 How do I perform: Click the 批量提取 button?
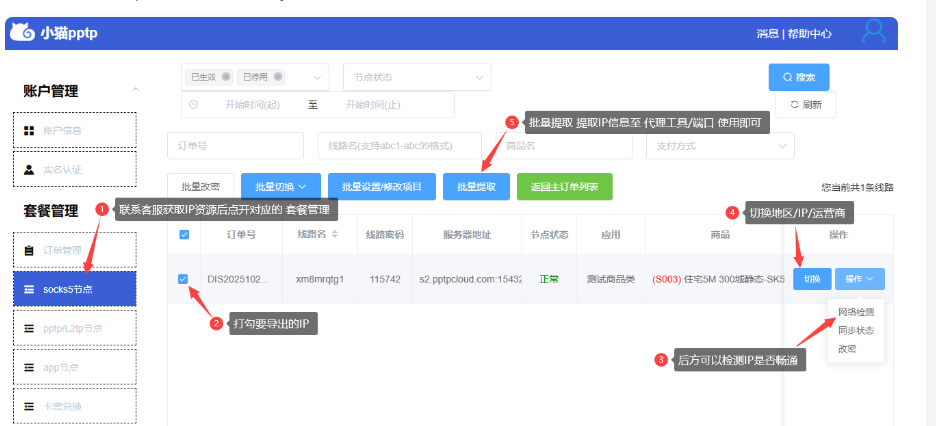pos(476,187)
